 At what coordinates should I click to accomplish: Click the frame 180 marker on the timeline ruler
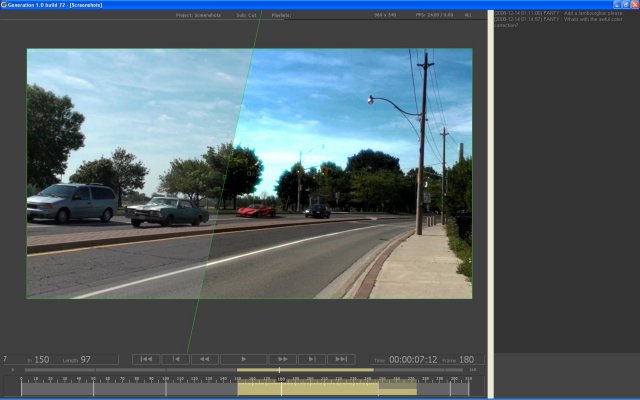(x=281, y=379)
